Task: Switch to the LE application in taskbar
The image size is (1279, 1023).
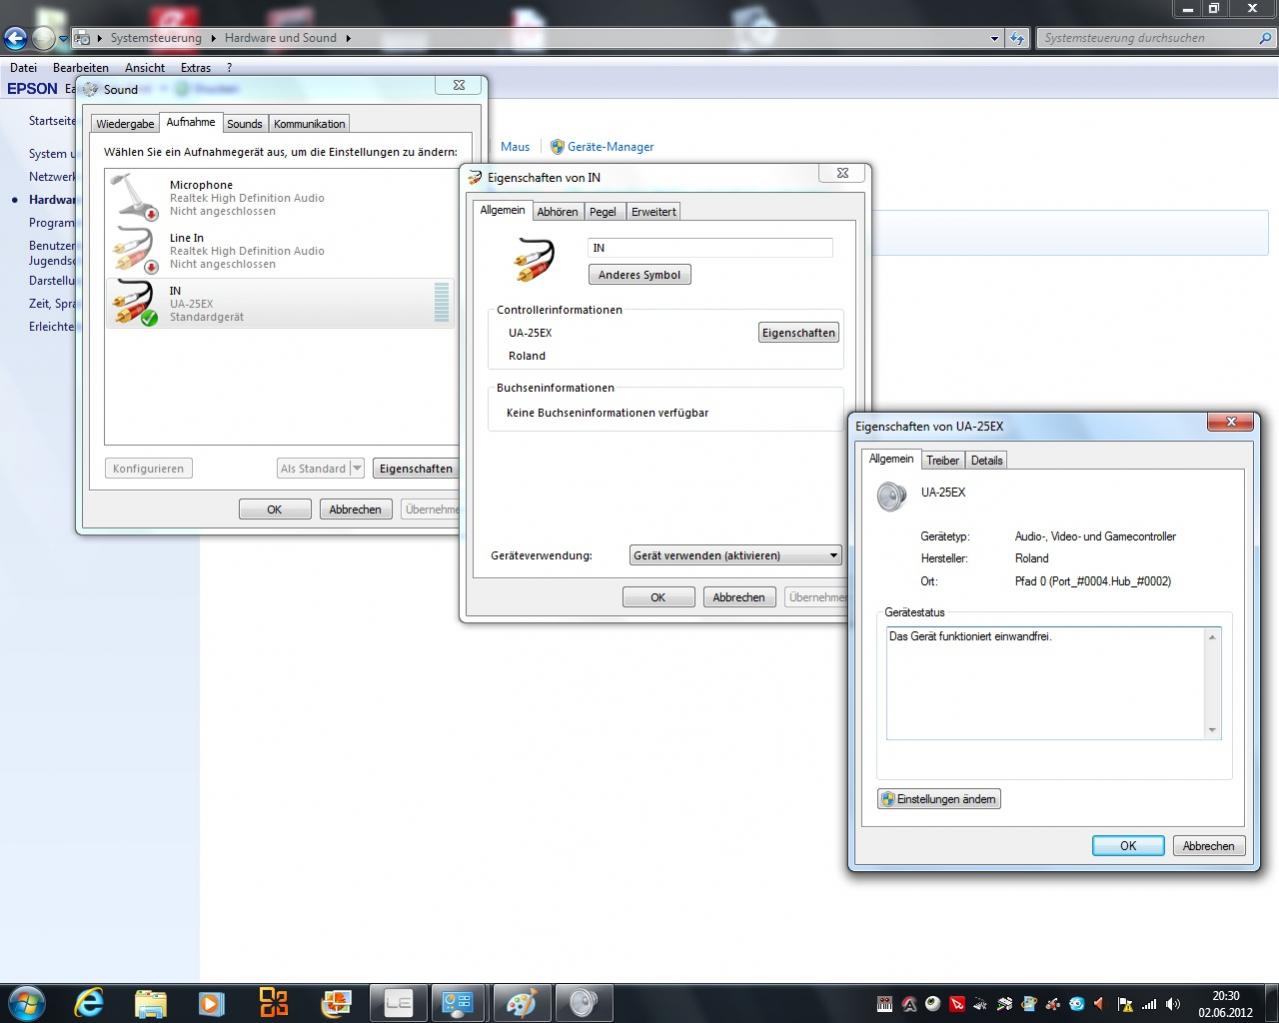Action: (x=399, y=1003)
